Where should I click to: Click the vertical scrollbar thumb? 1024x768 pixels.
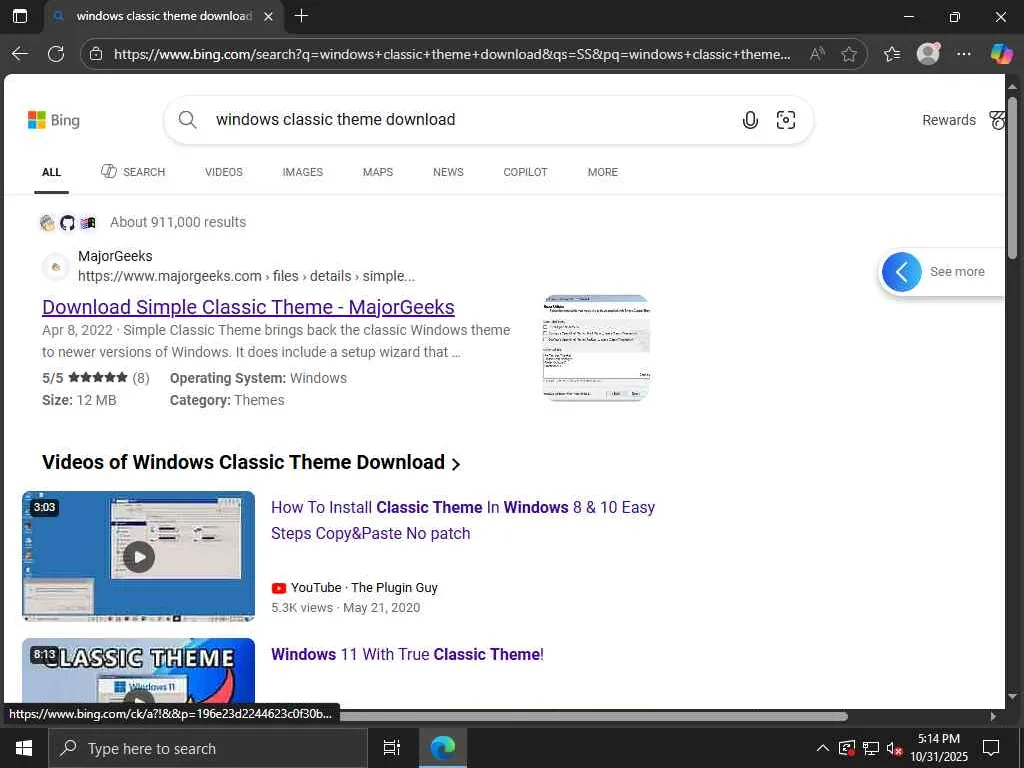[1012, 178]
